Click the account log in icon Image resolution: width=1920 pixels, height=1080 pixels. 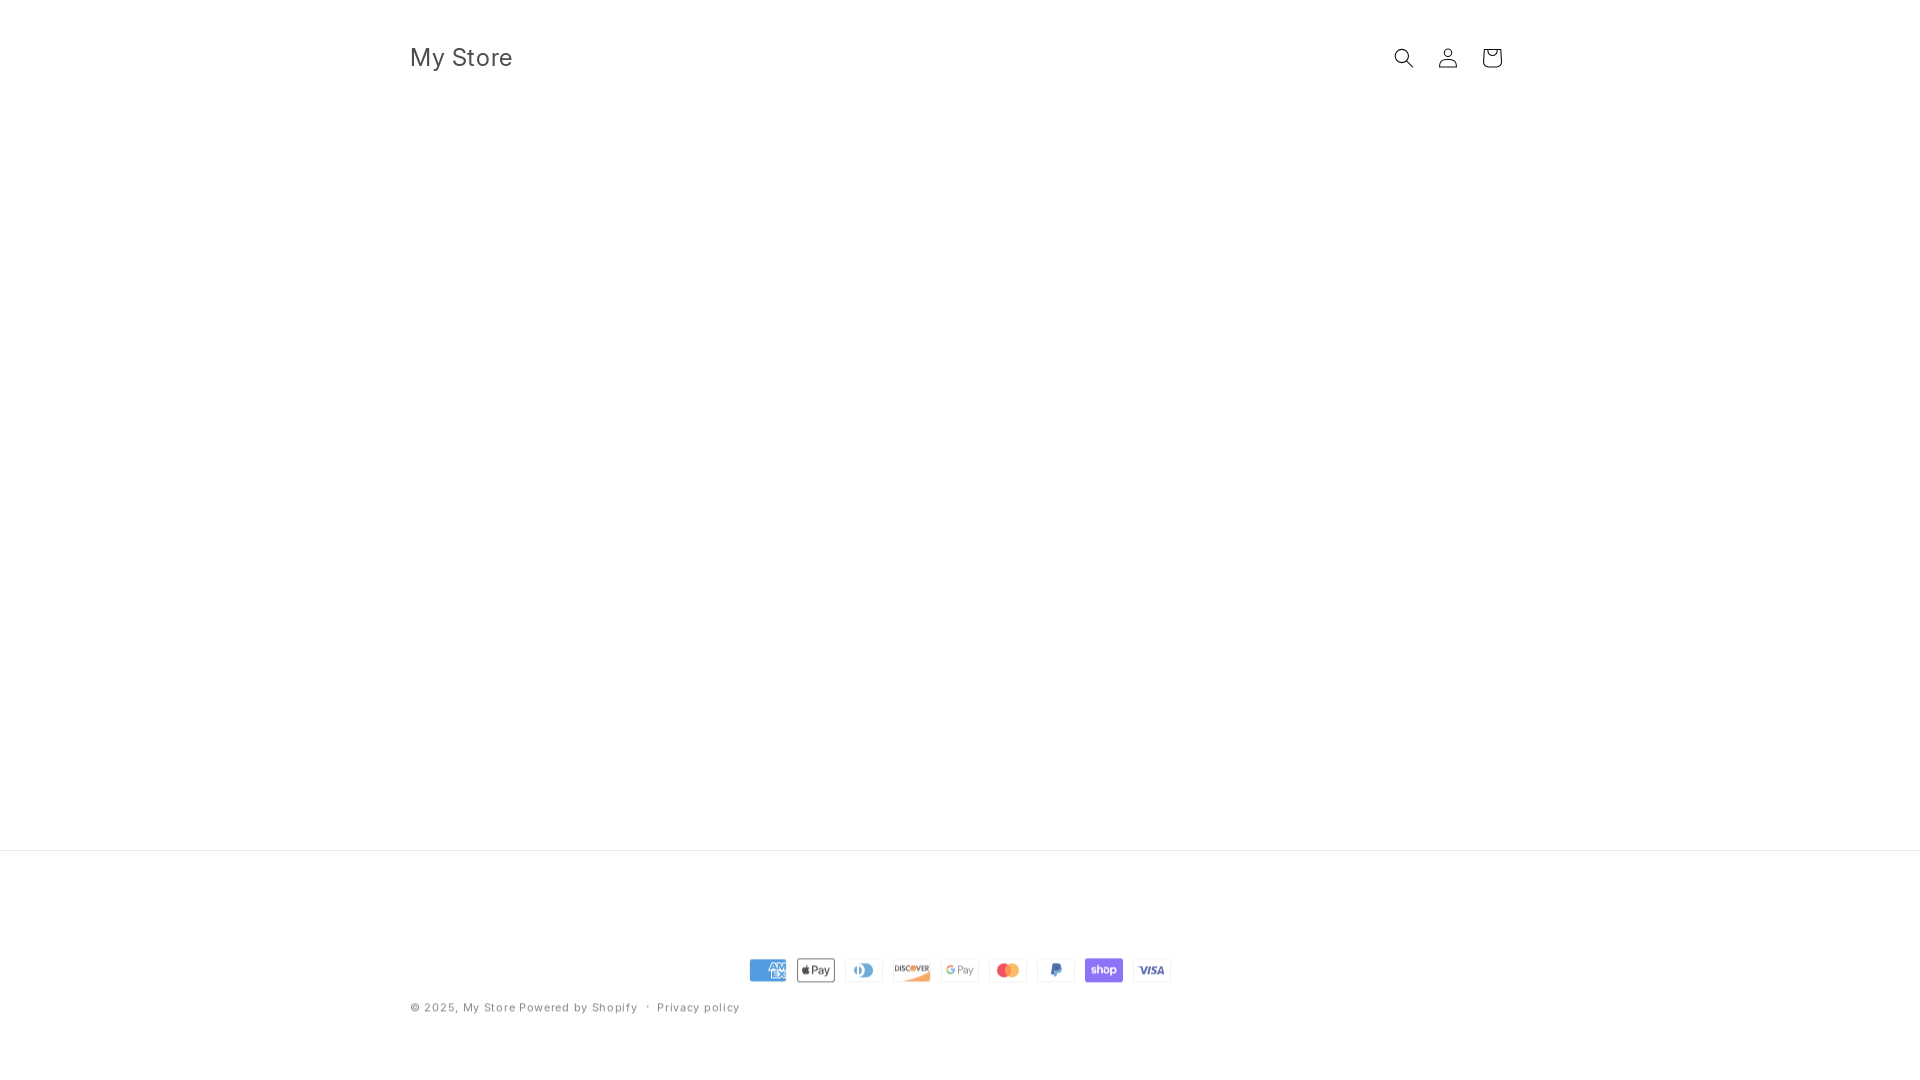1448,58
